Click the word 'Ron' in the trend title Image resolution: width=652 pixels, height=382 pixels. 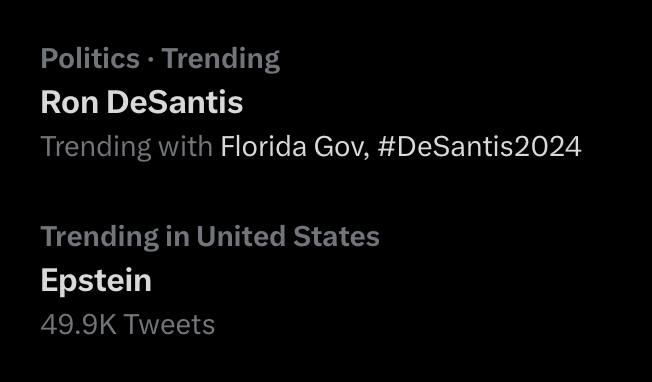[x=69, y=102]
